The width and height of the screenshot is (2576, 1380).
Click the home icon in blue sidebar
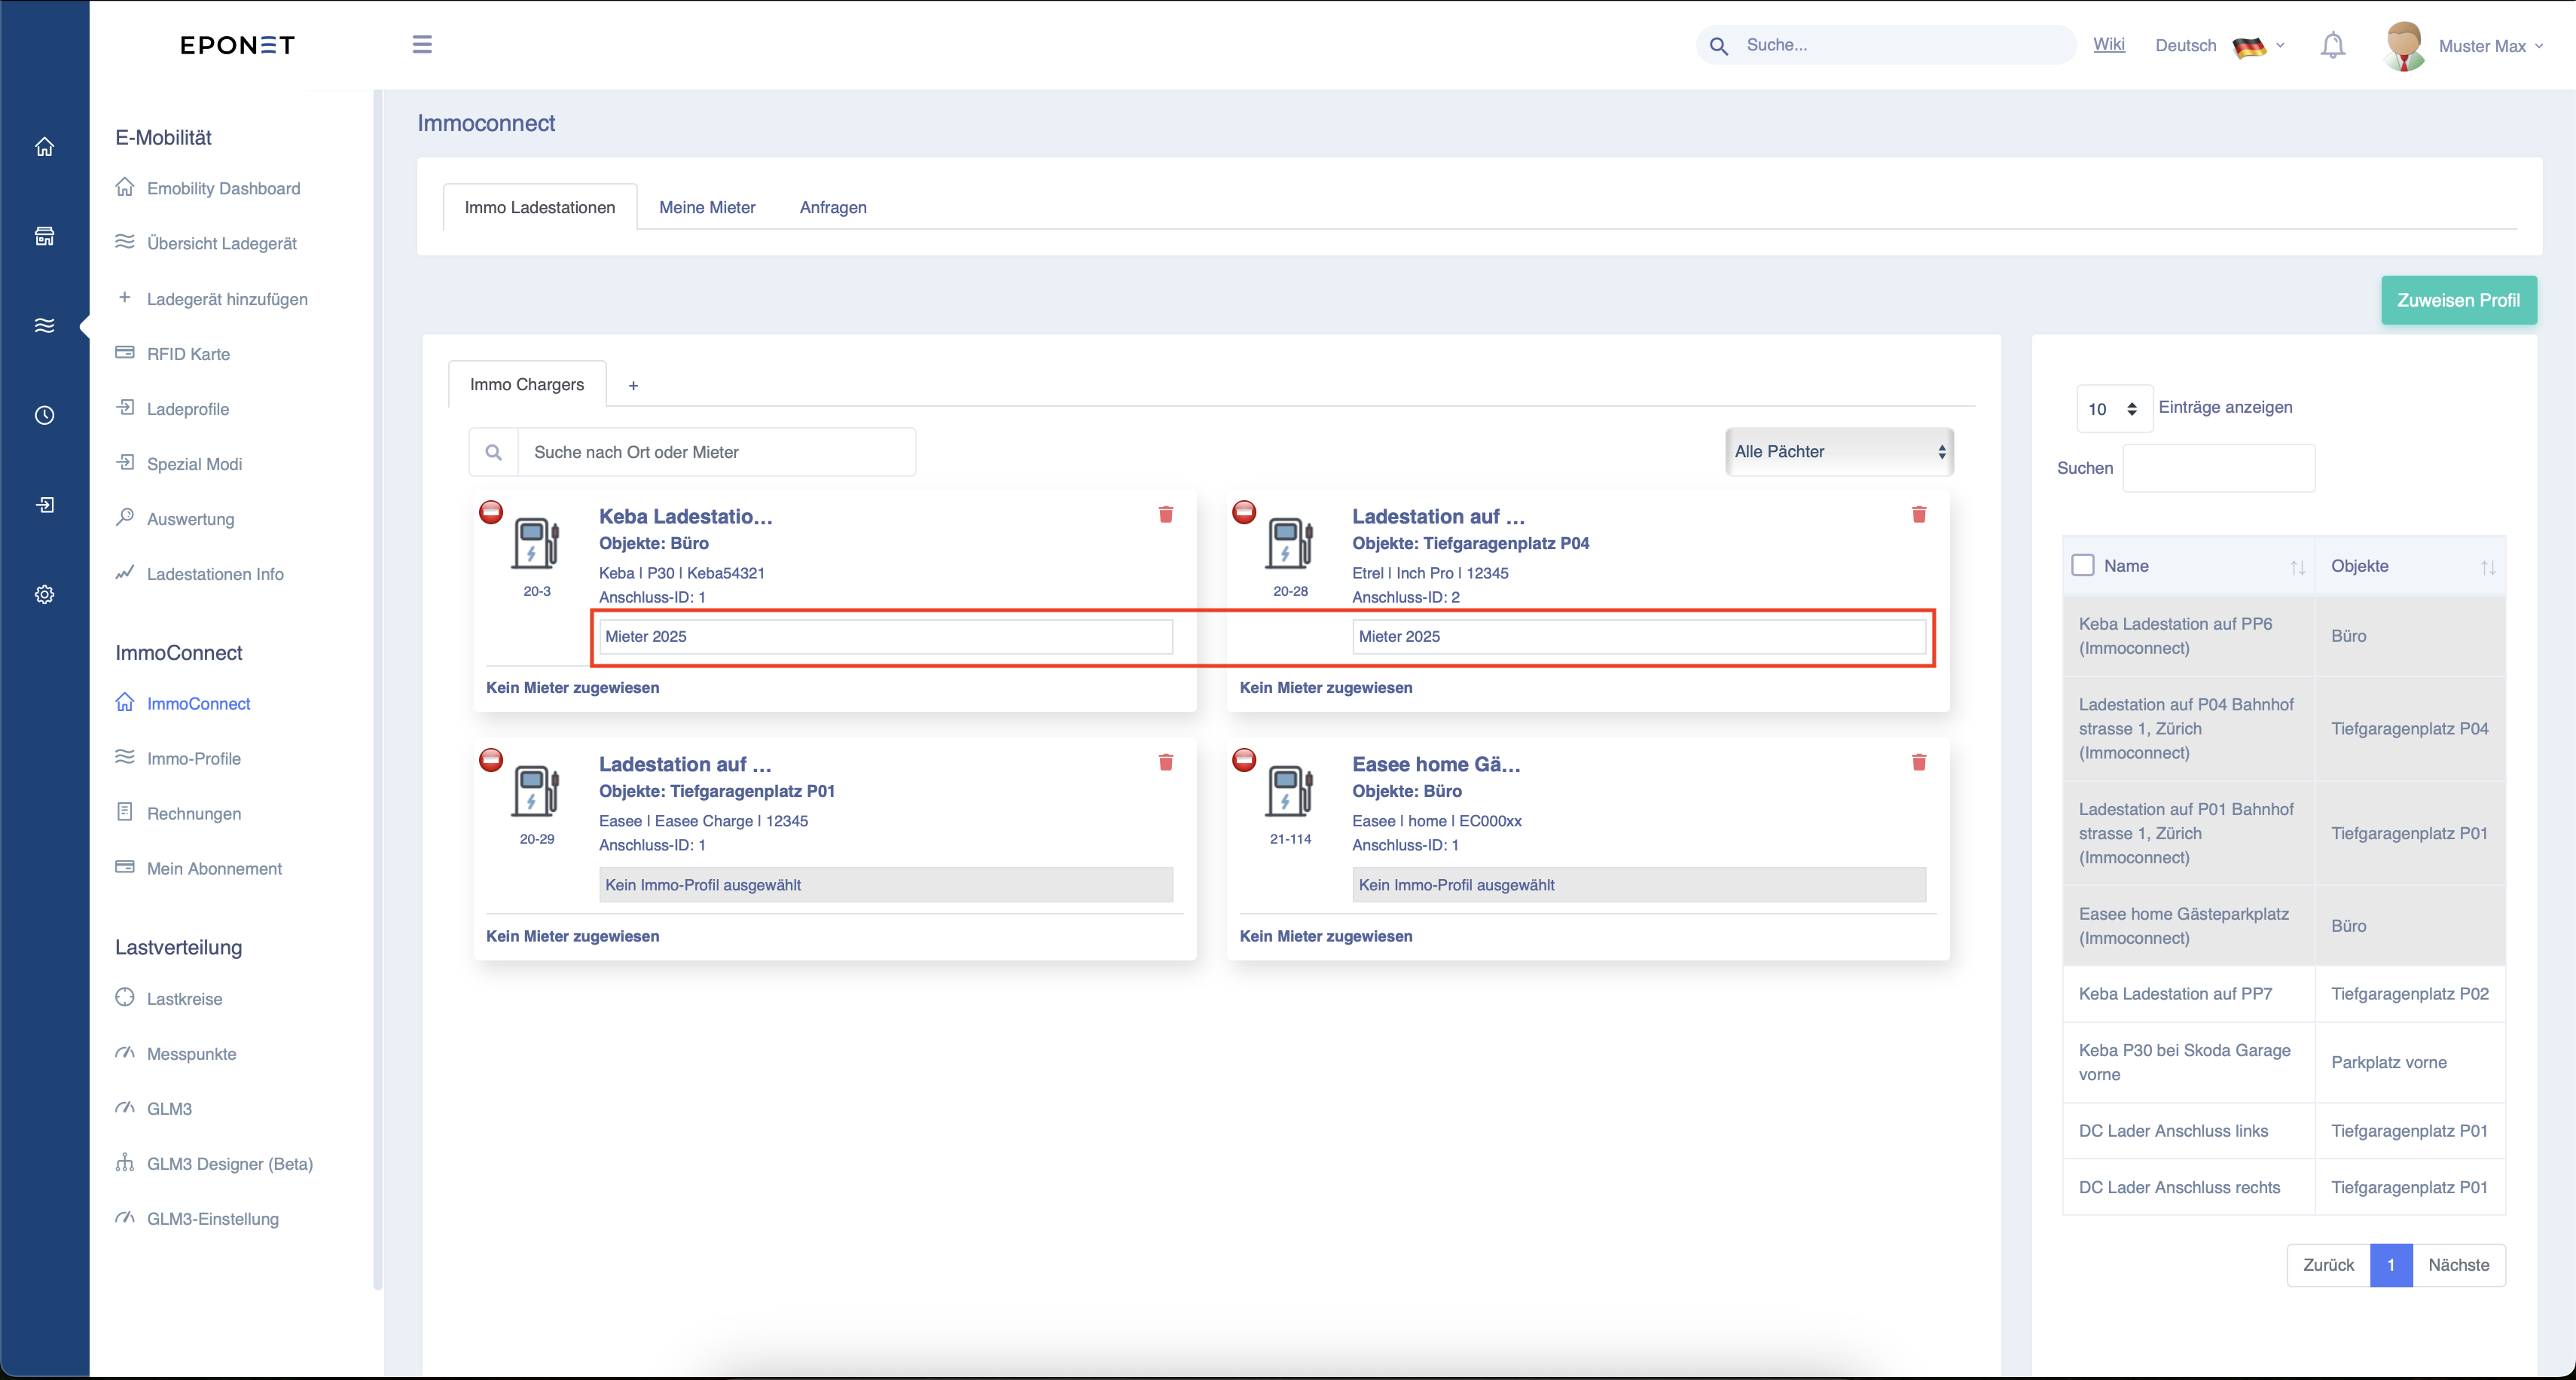coord(45,147)
